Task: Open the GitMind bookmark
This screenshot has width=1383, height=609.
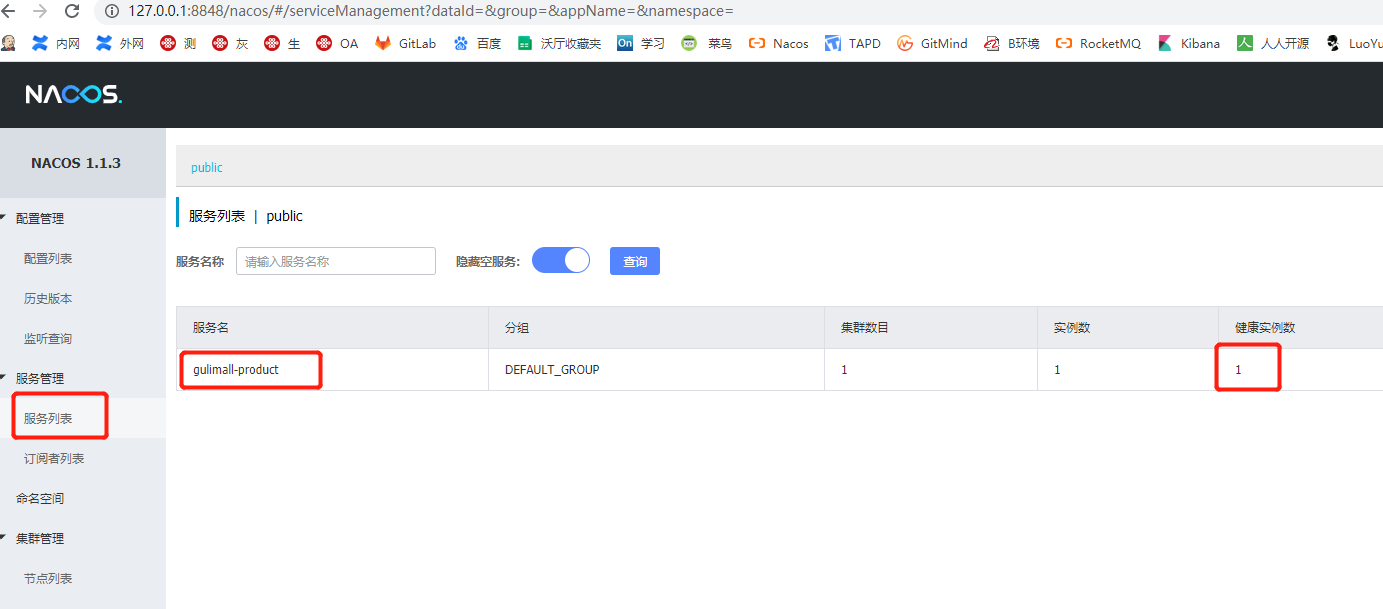Action: [x=933, y=43]
